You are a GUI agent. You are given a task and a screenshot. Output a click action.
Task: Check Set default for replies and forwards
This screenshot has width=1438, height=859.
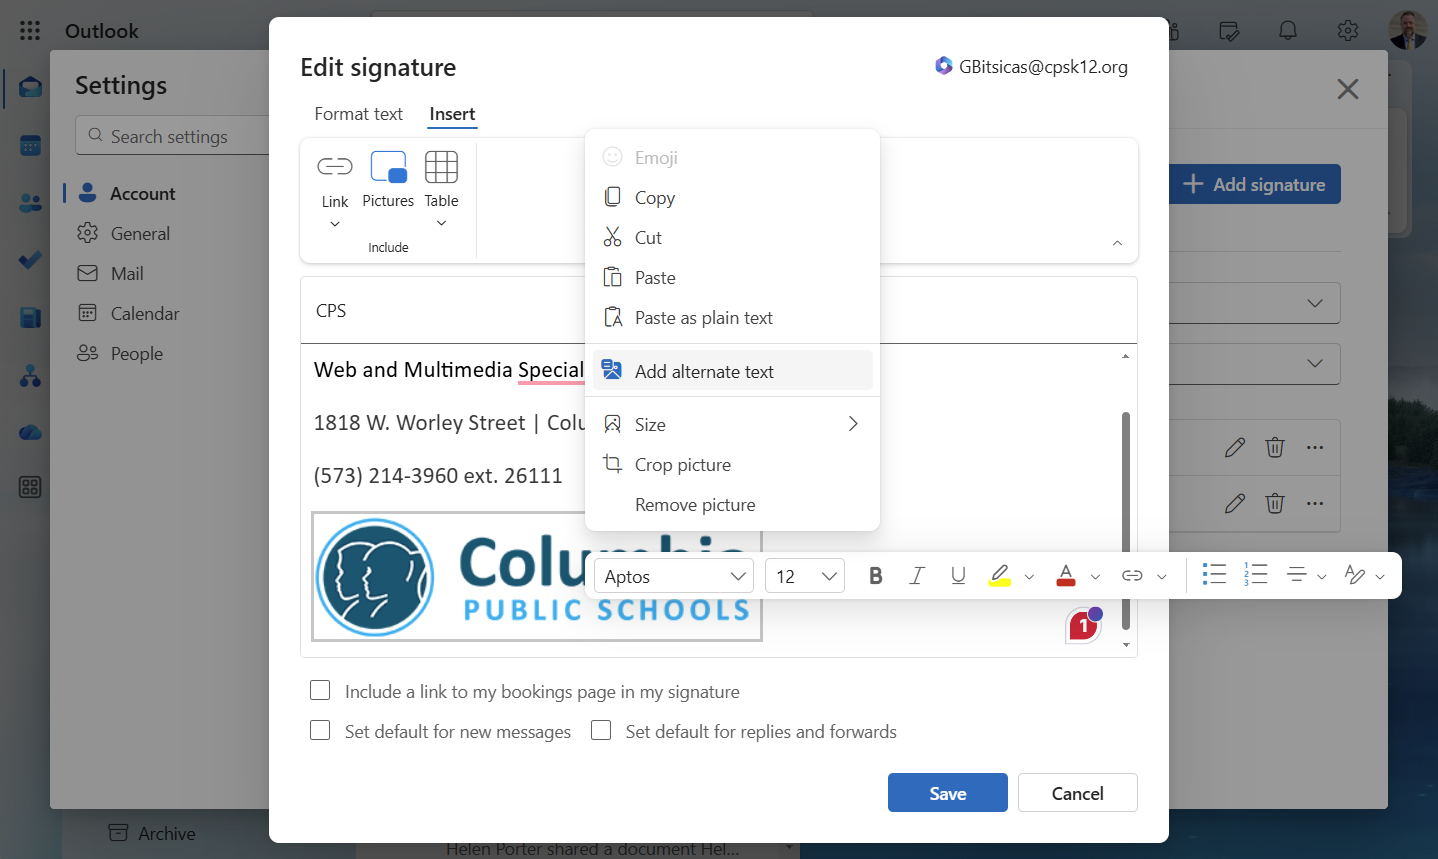pyautogui.click(x=601, y=731)
